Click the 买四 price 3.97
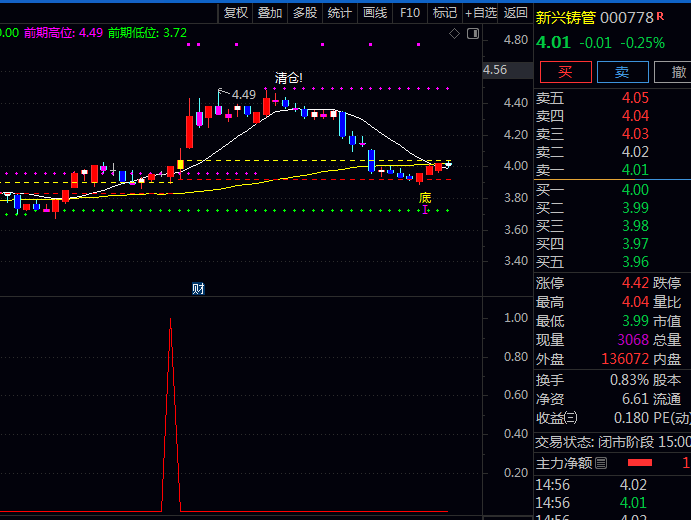This screenshot has width=691, height=520. click(635, 244)
